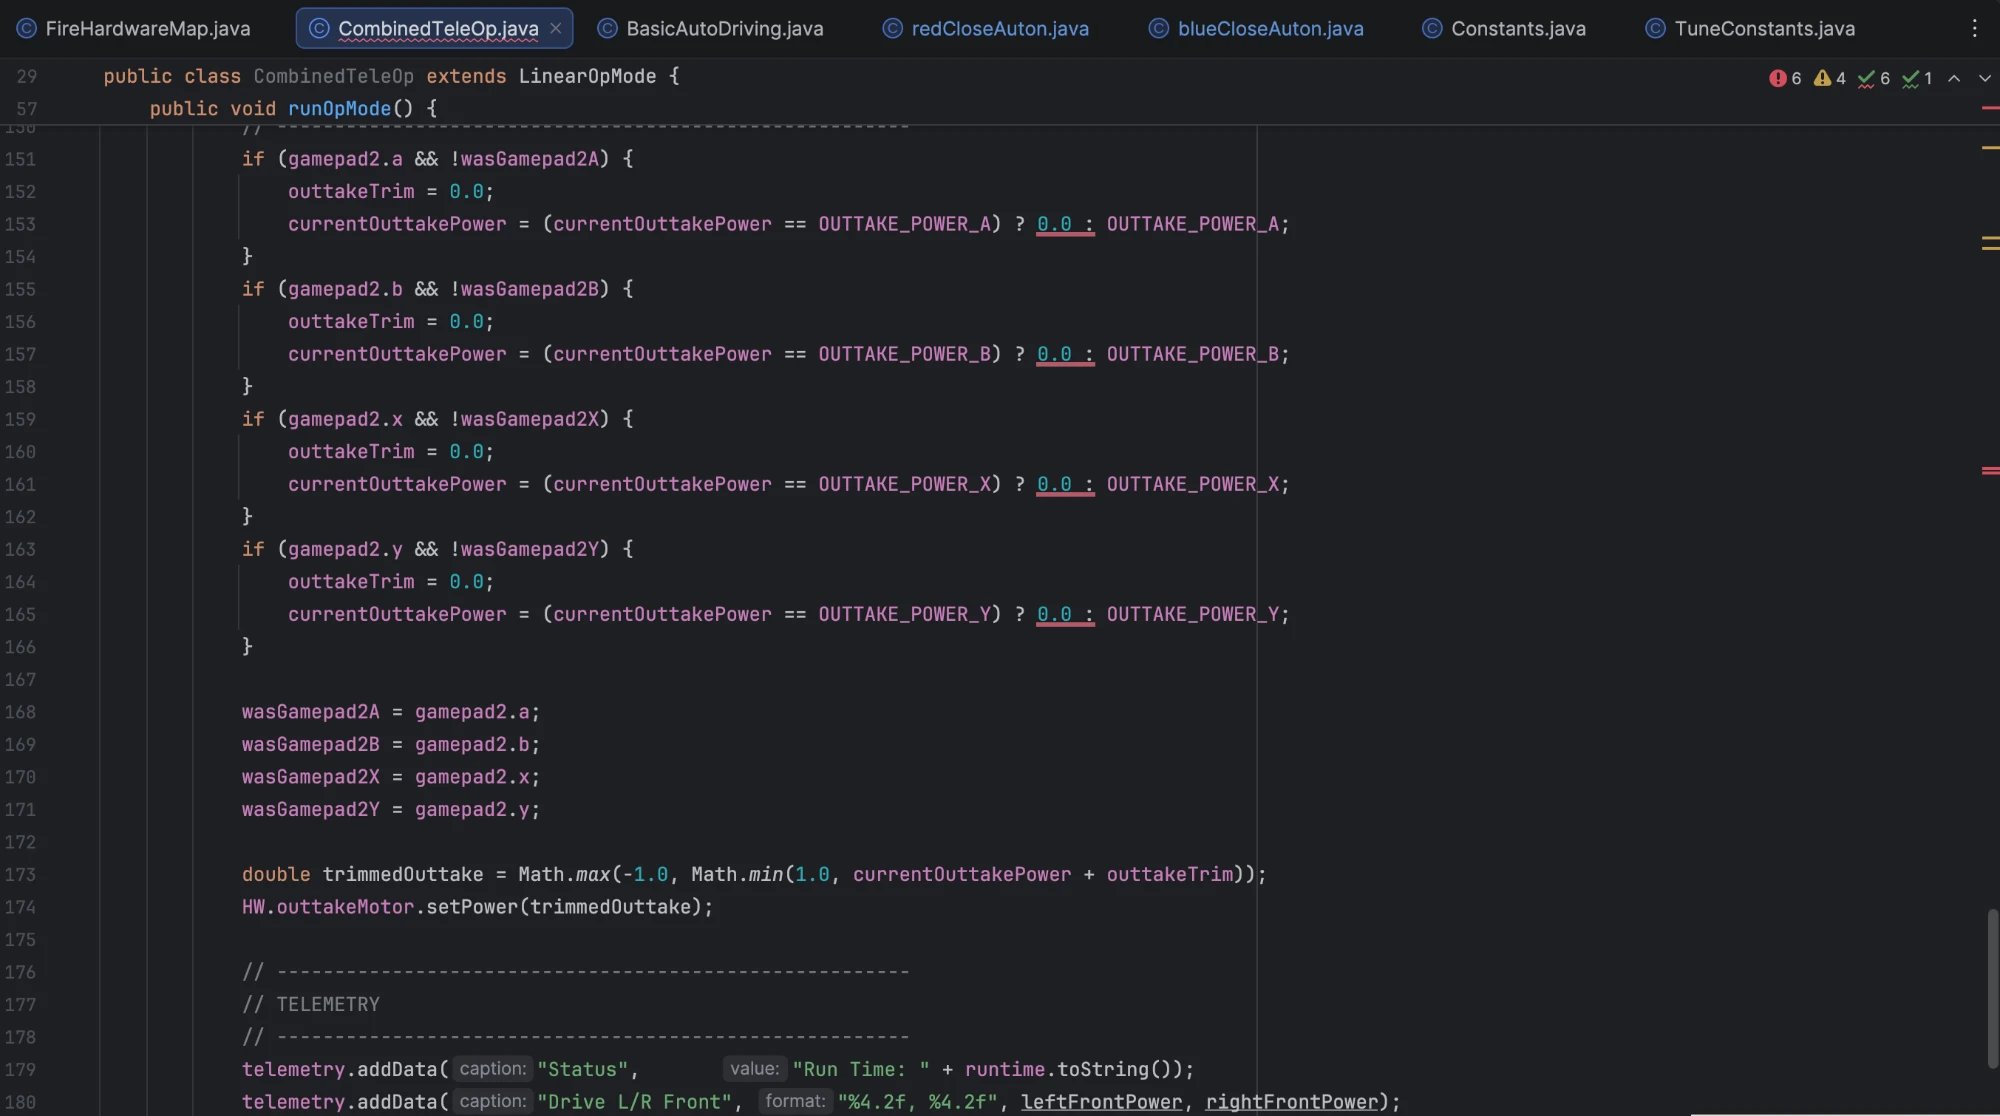Place cursor on 'wasGamepad2X' at line 170
2000x1116 pixels.
pyautogui.click(x=310, y=777)
